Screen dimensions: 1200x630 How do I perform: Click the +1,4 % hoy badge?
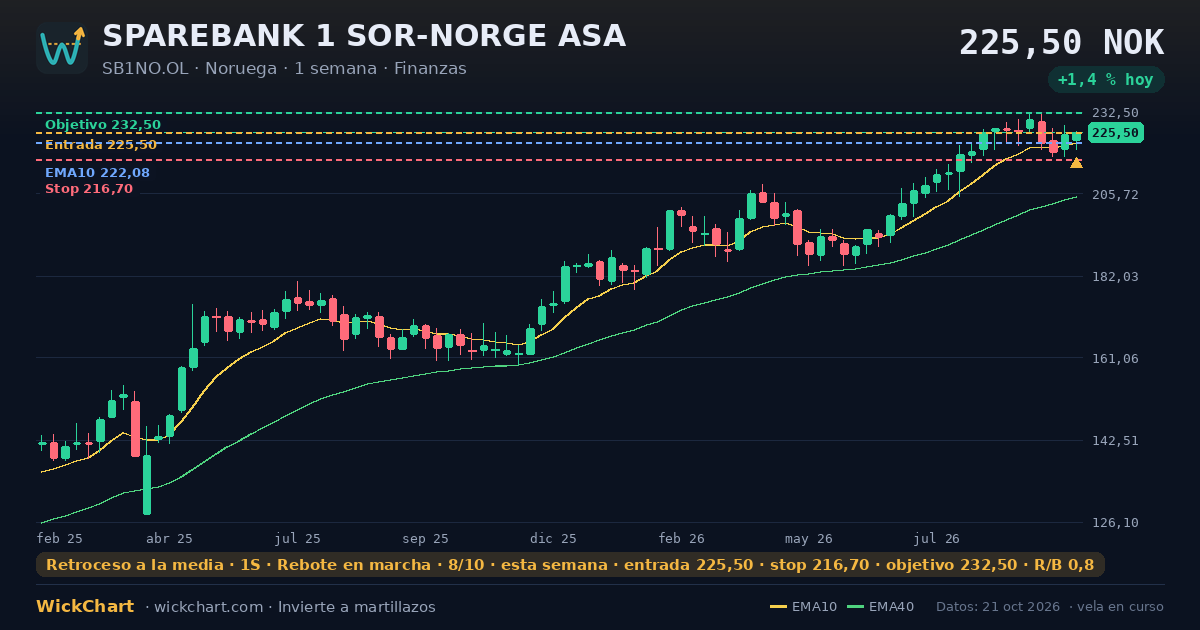point(1106,79)
